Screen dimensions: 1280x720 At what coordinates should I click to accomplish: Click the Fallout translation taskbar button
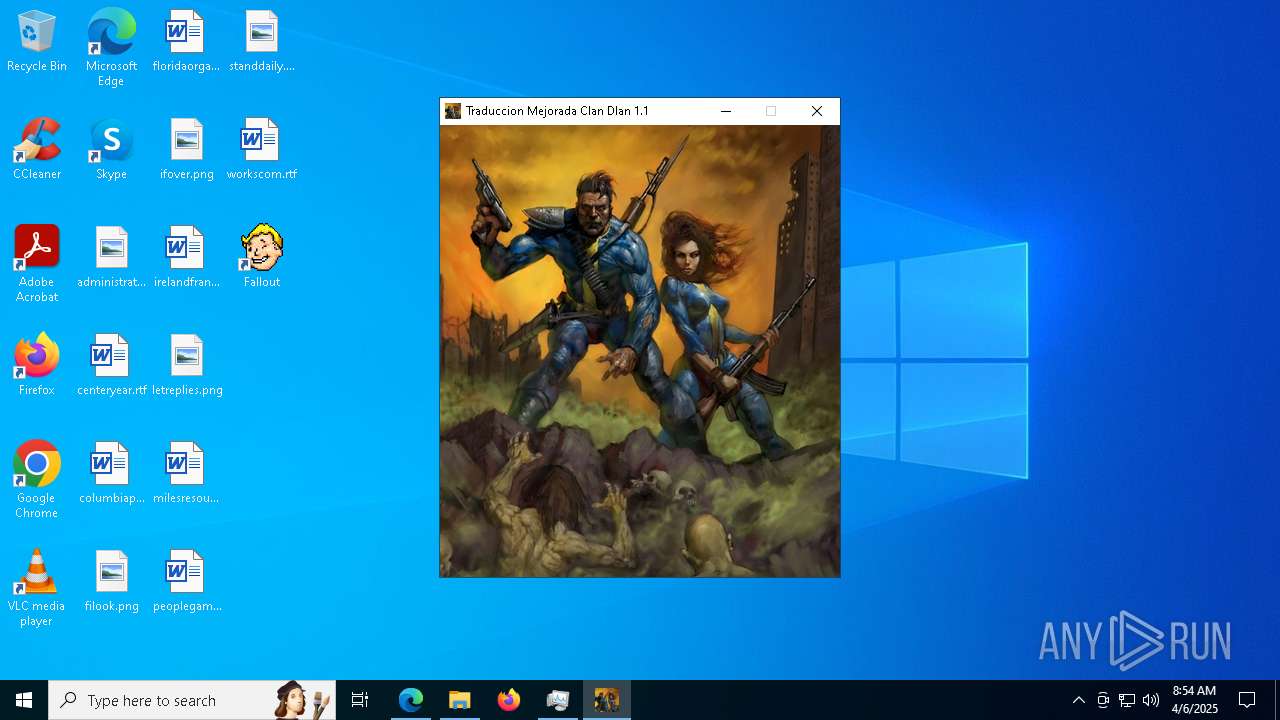pyautogui.click(x=607, y=700)
